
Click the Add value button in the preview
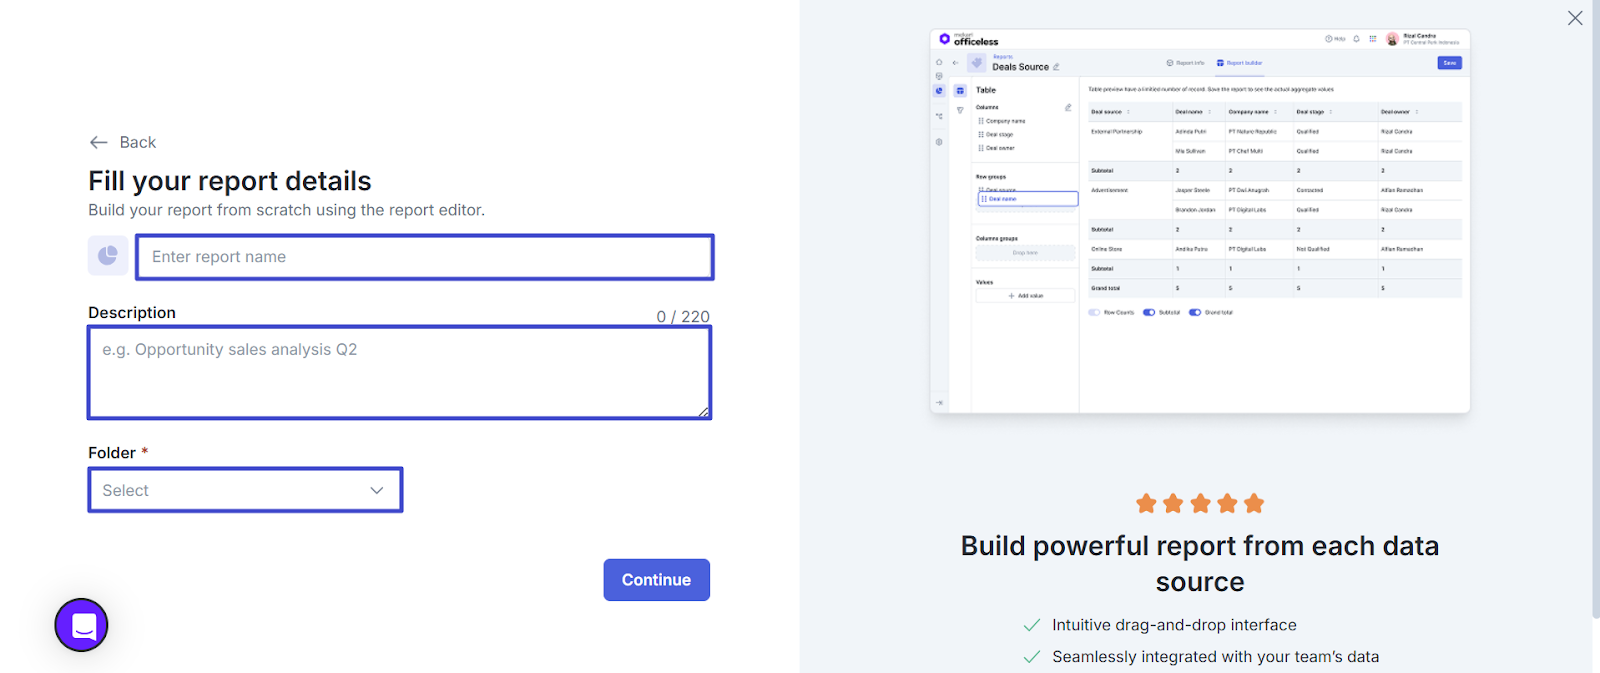[1026, 296]
